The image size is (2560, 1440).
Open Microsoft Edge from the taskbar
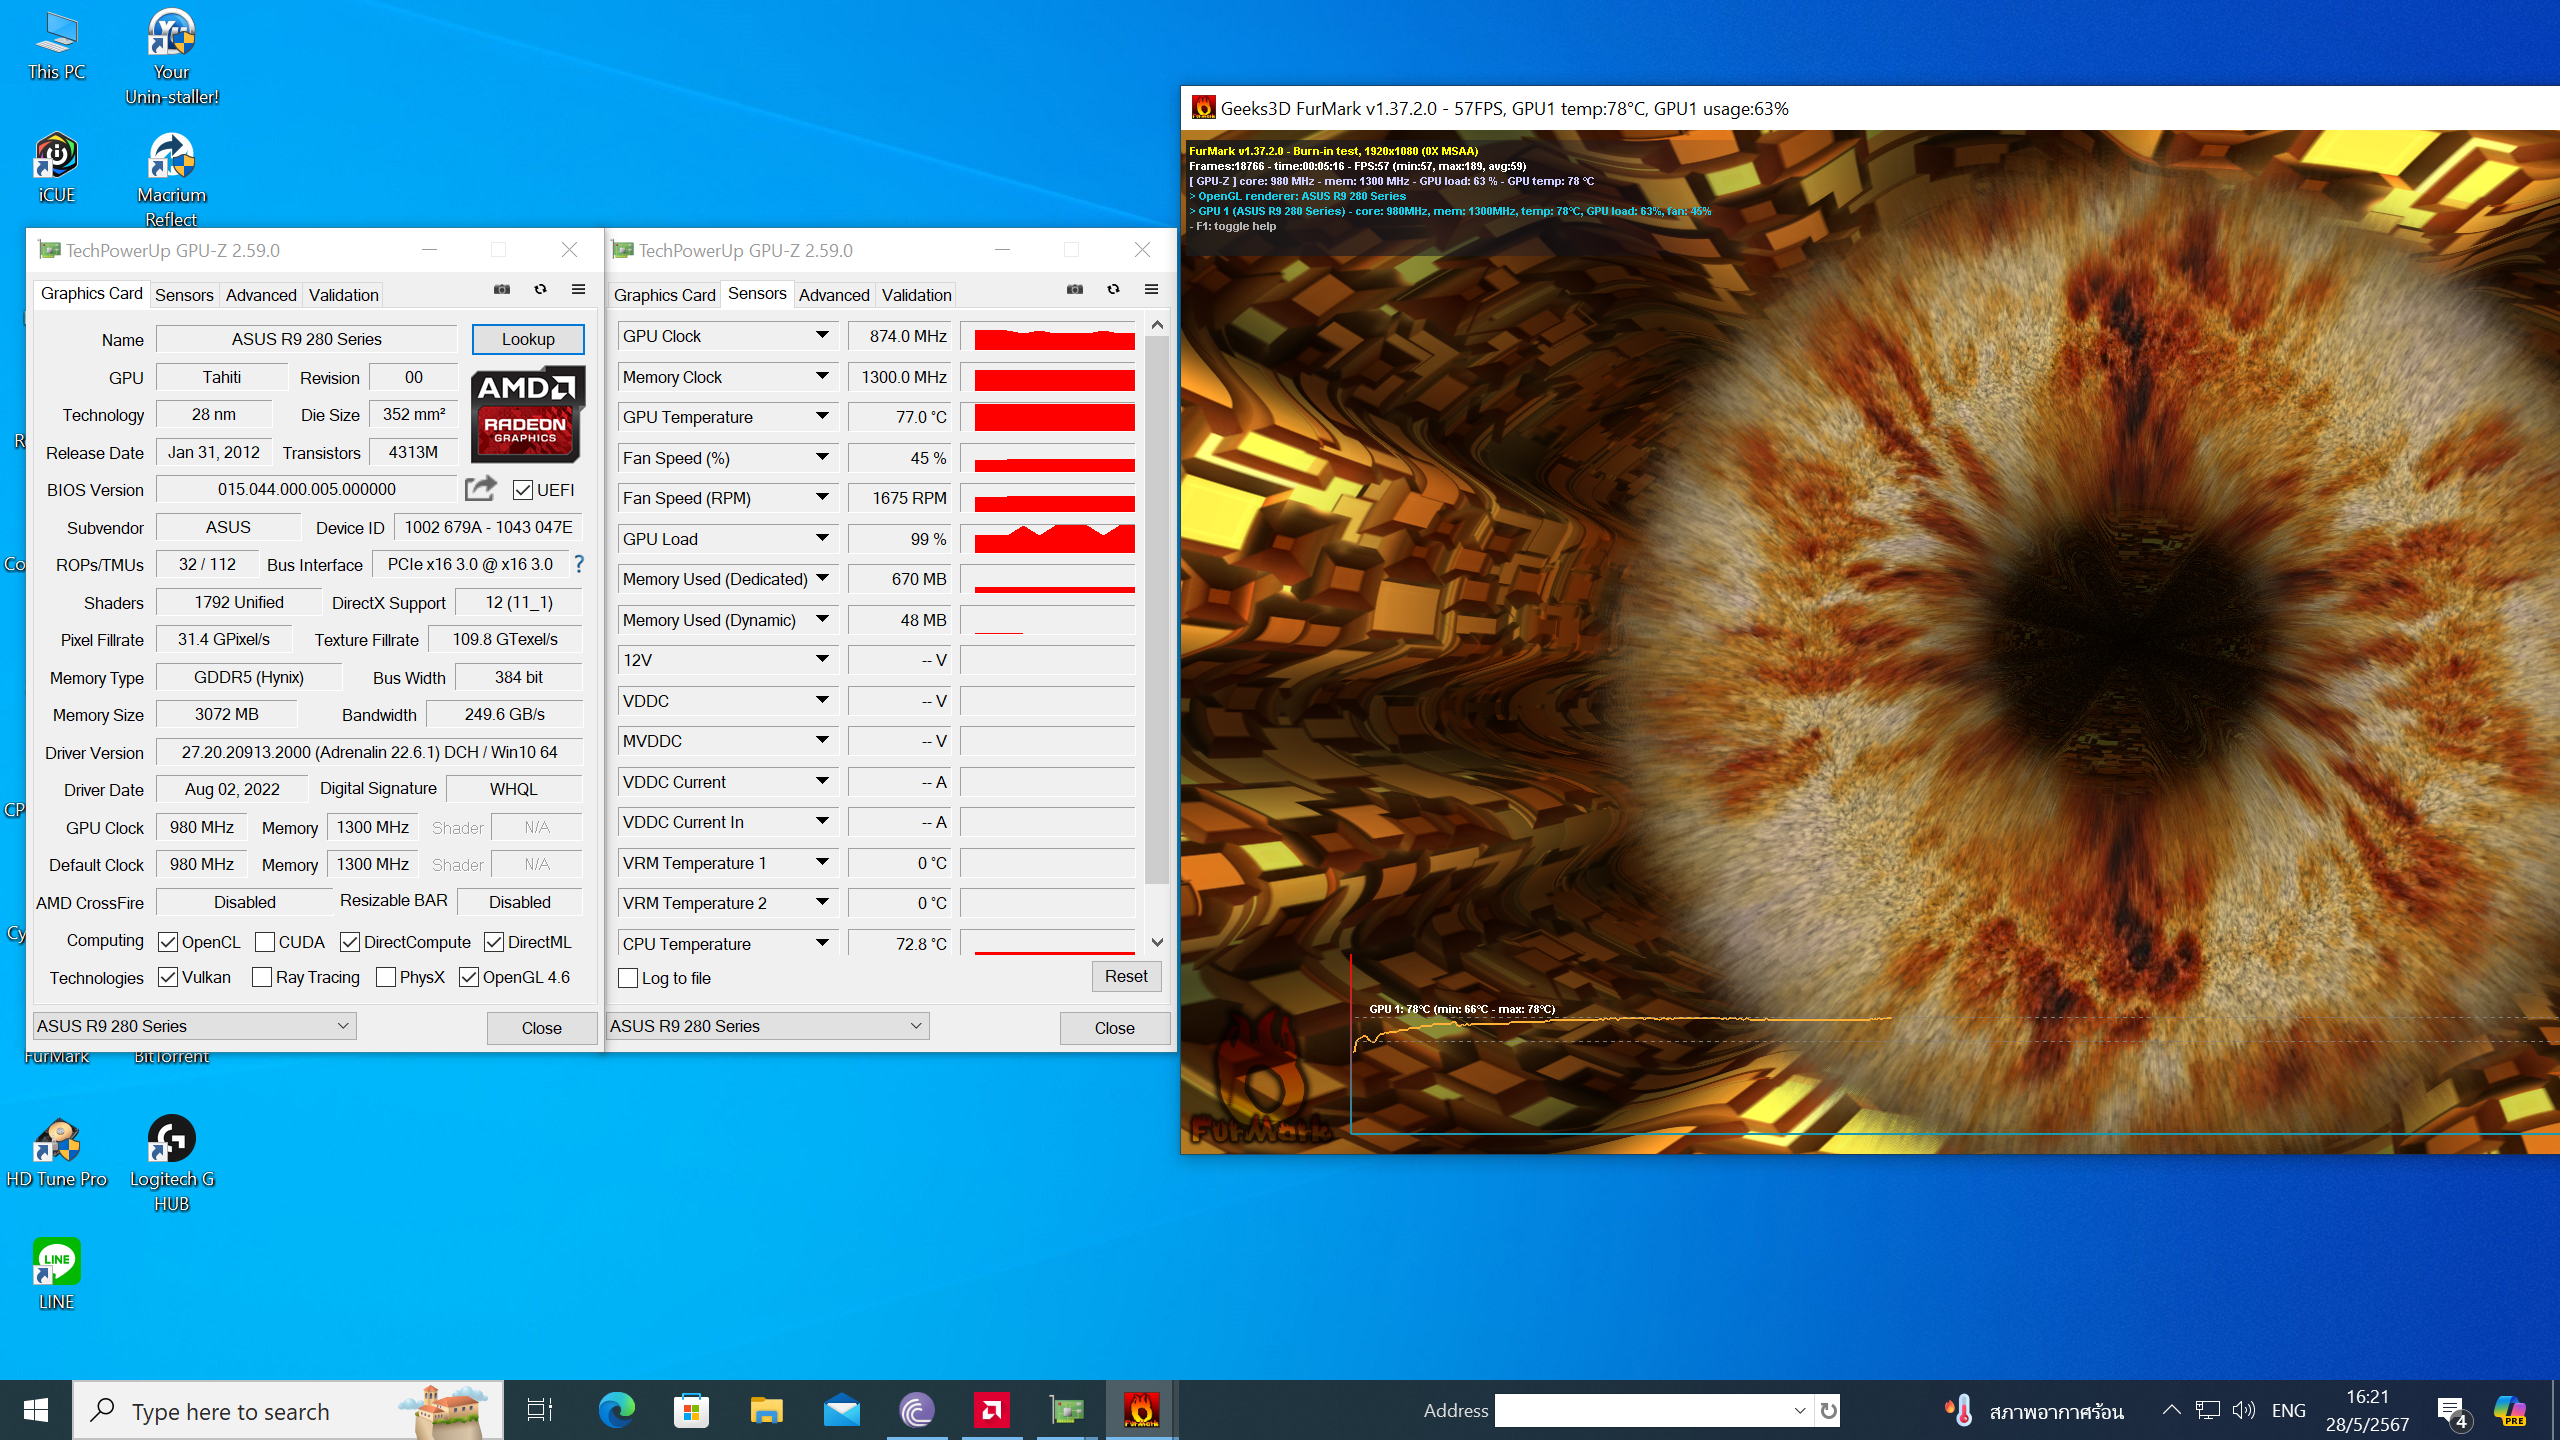[616, 1411]
